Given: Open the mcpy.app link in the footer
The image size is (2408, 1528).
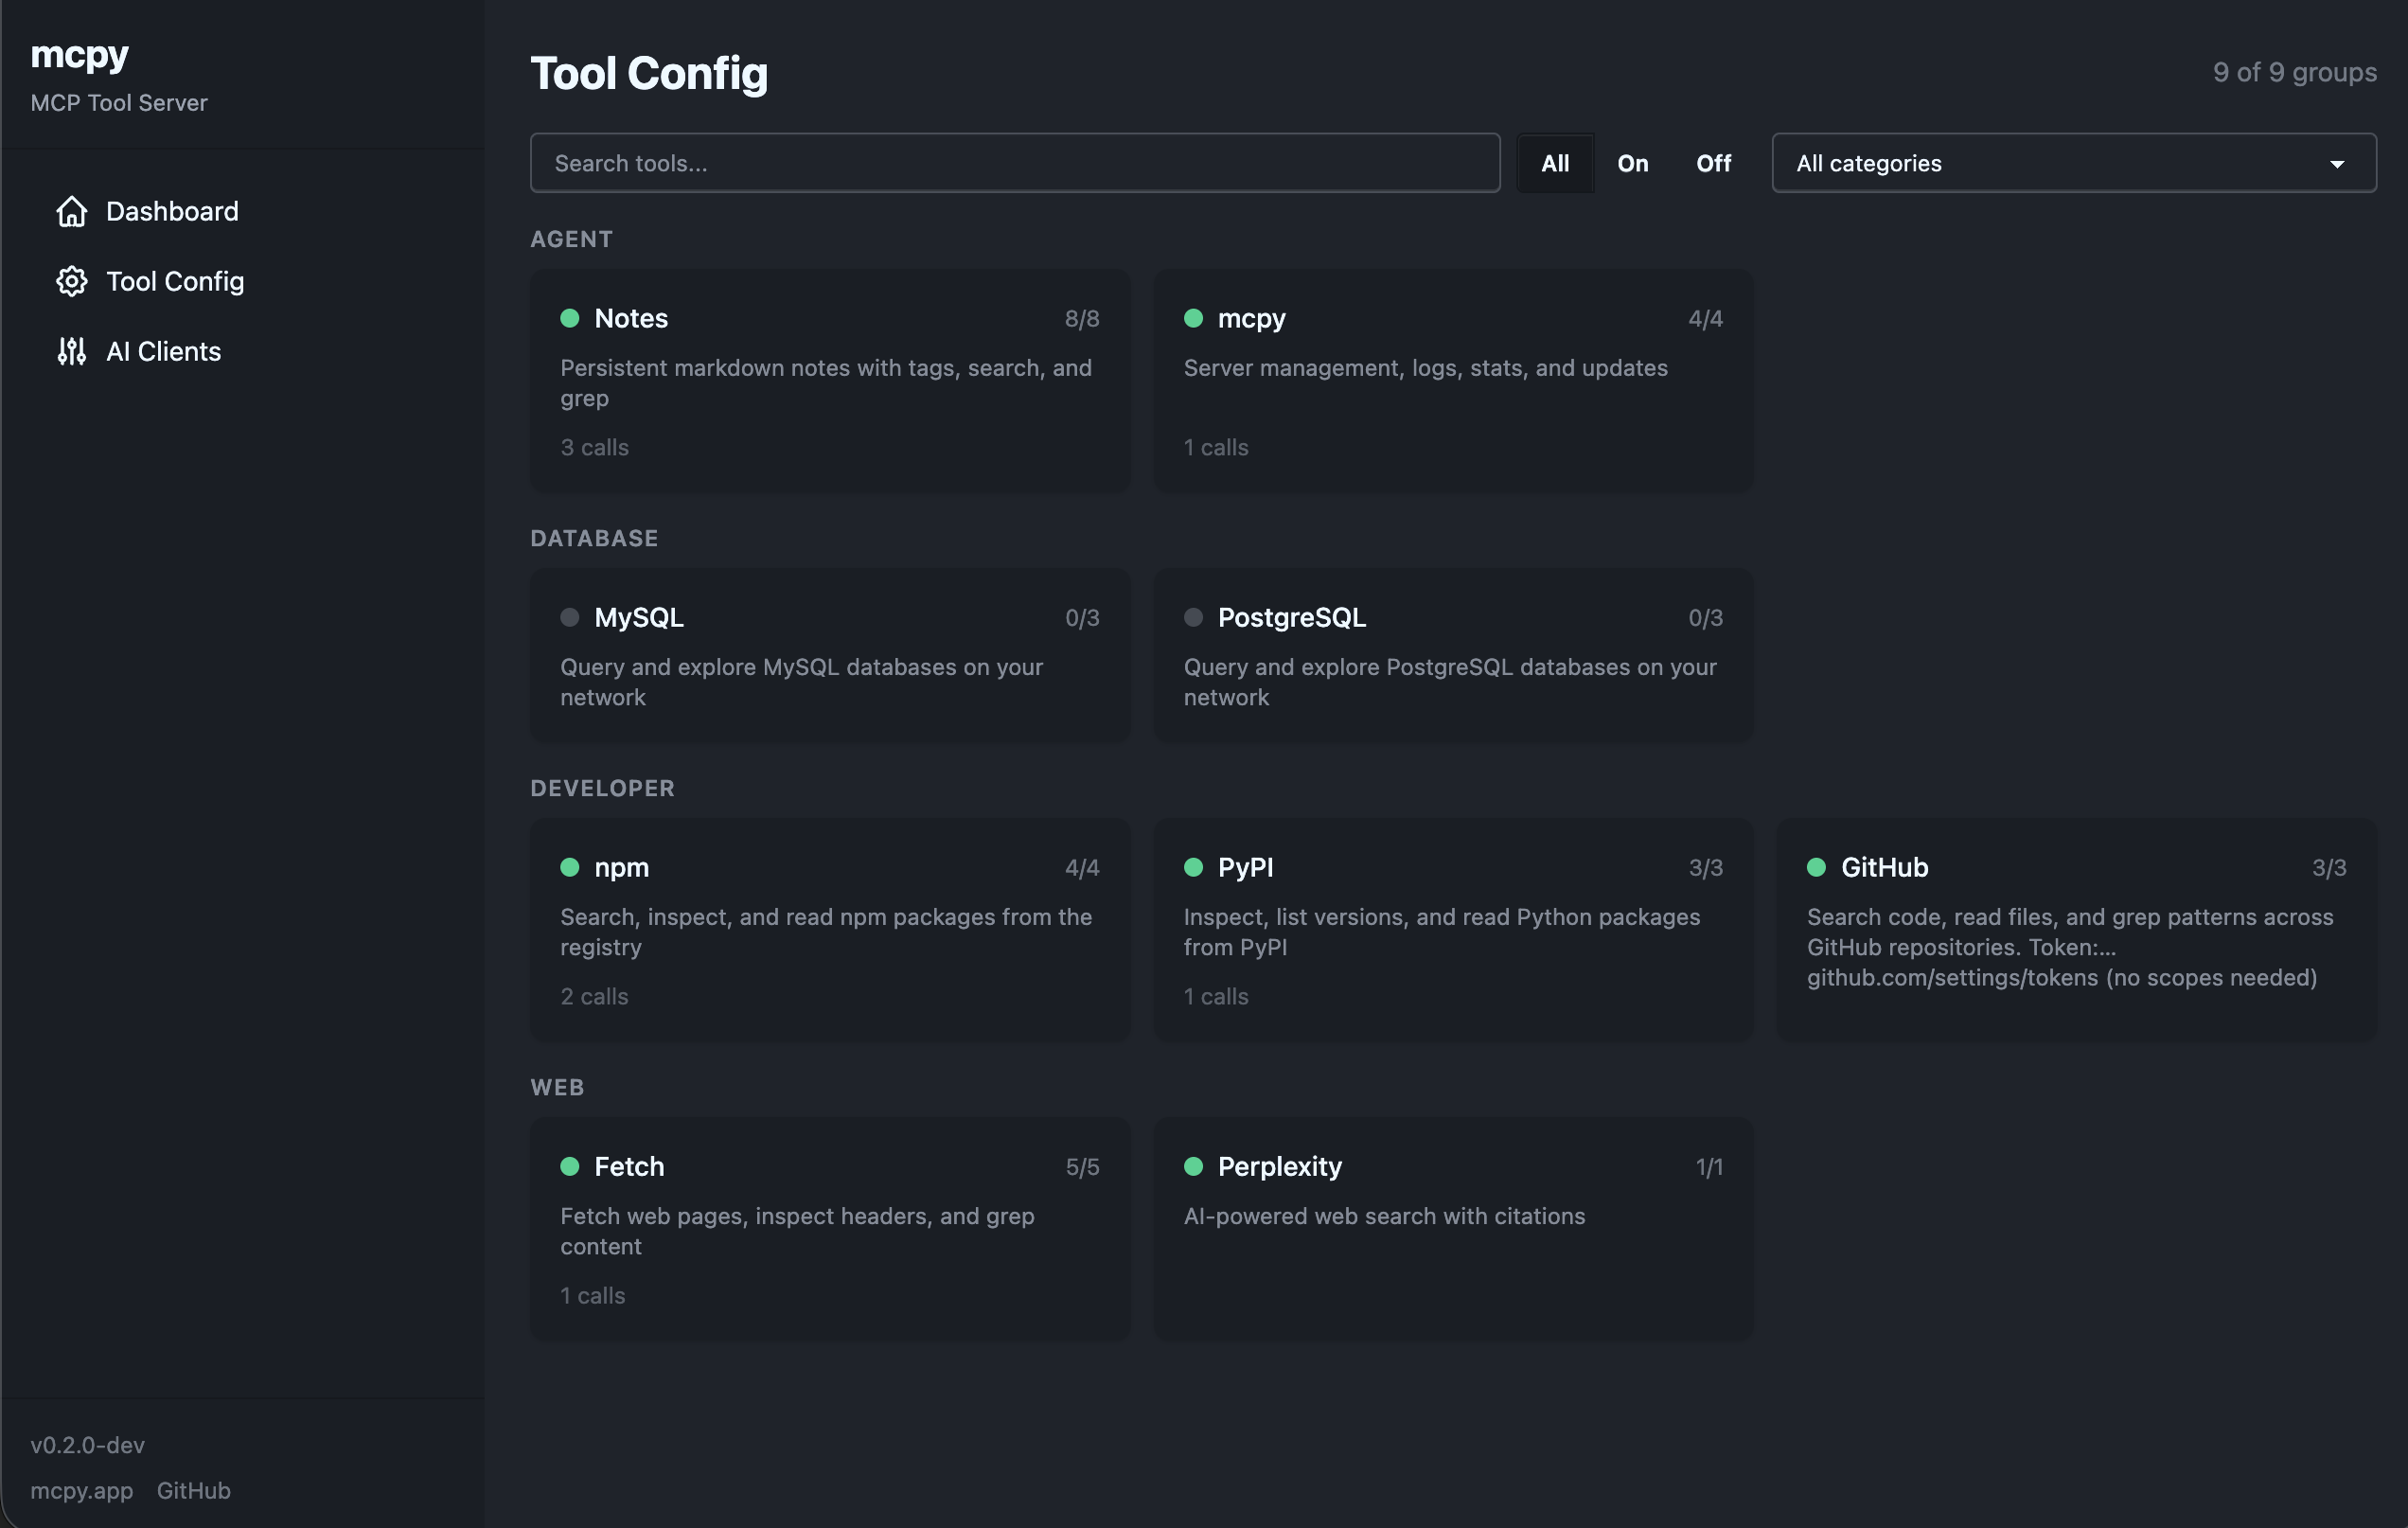Looking at the screenshot, I should click(x=81, y=1490).
